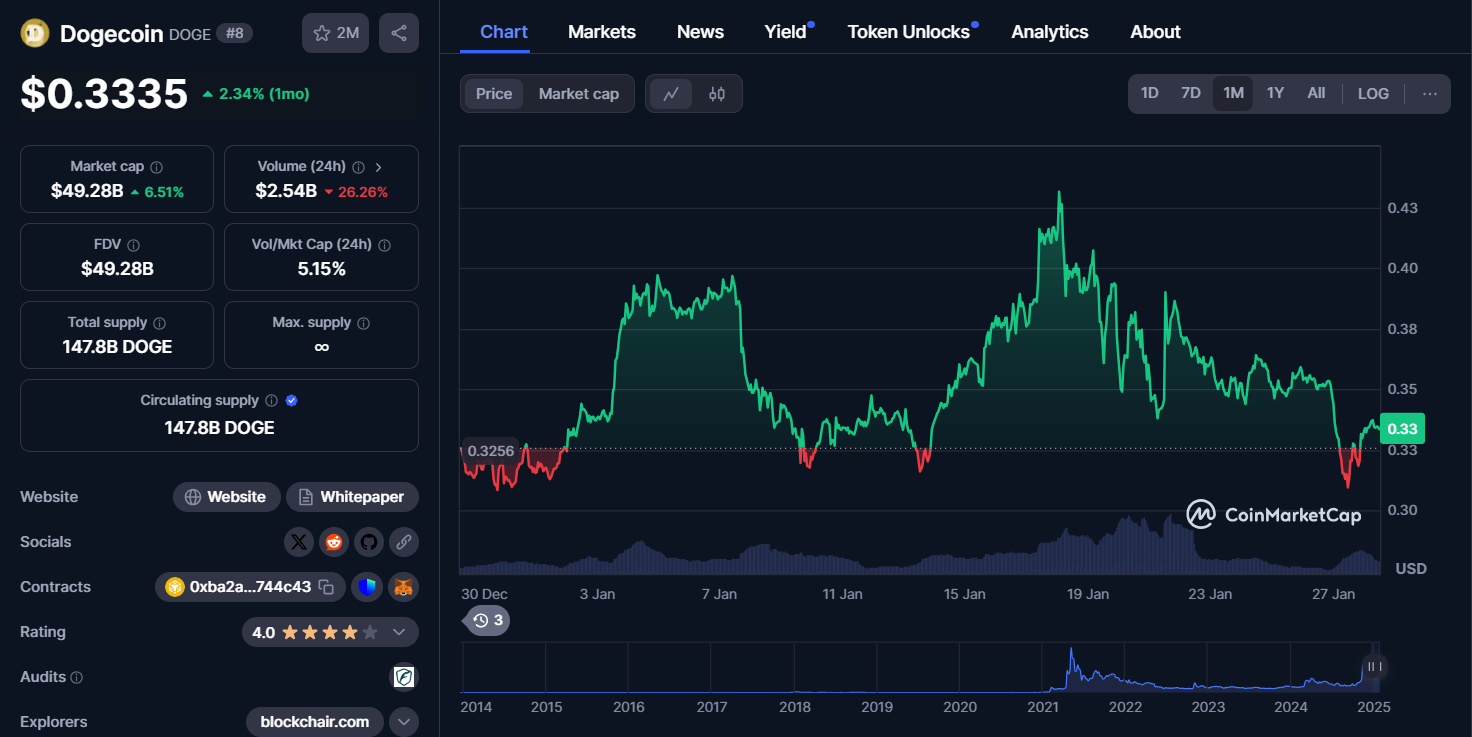Image resolution: width=1472 pixels, height=737 pixels.
Task: Toggle LOG scale on chart
Action: point(1373,93)
